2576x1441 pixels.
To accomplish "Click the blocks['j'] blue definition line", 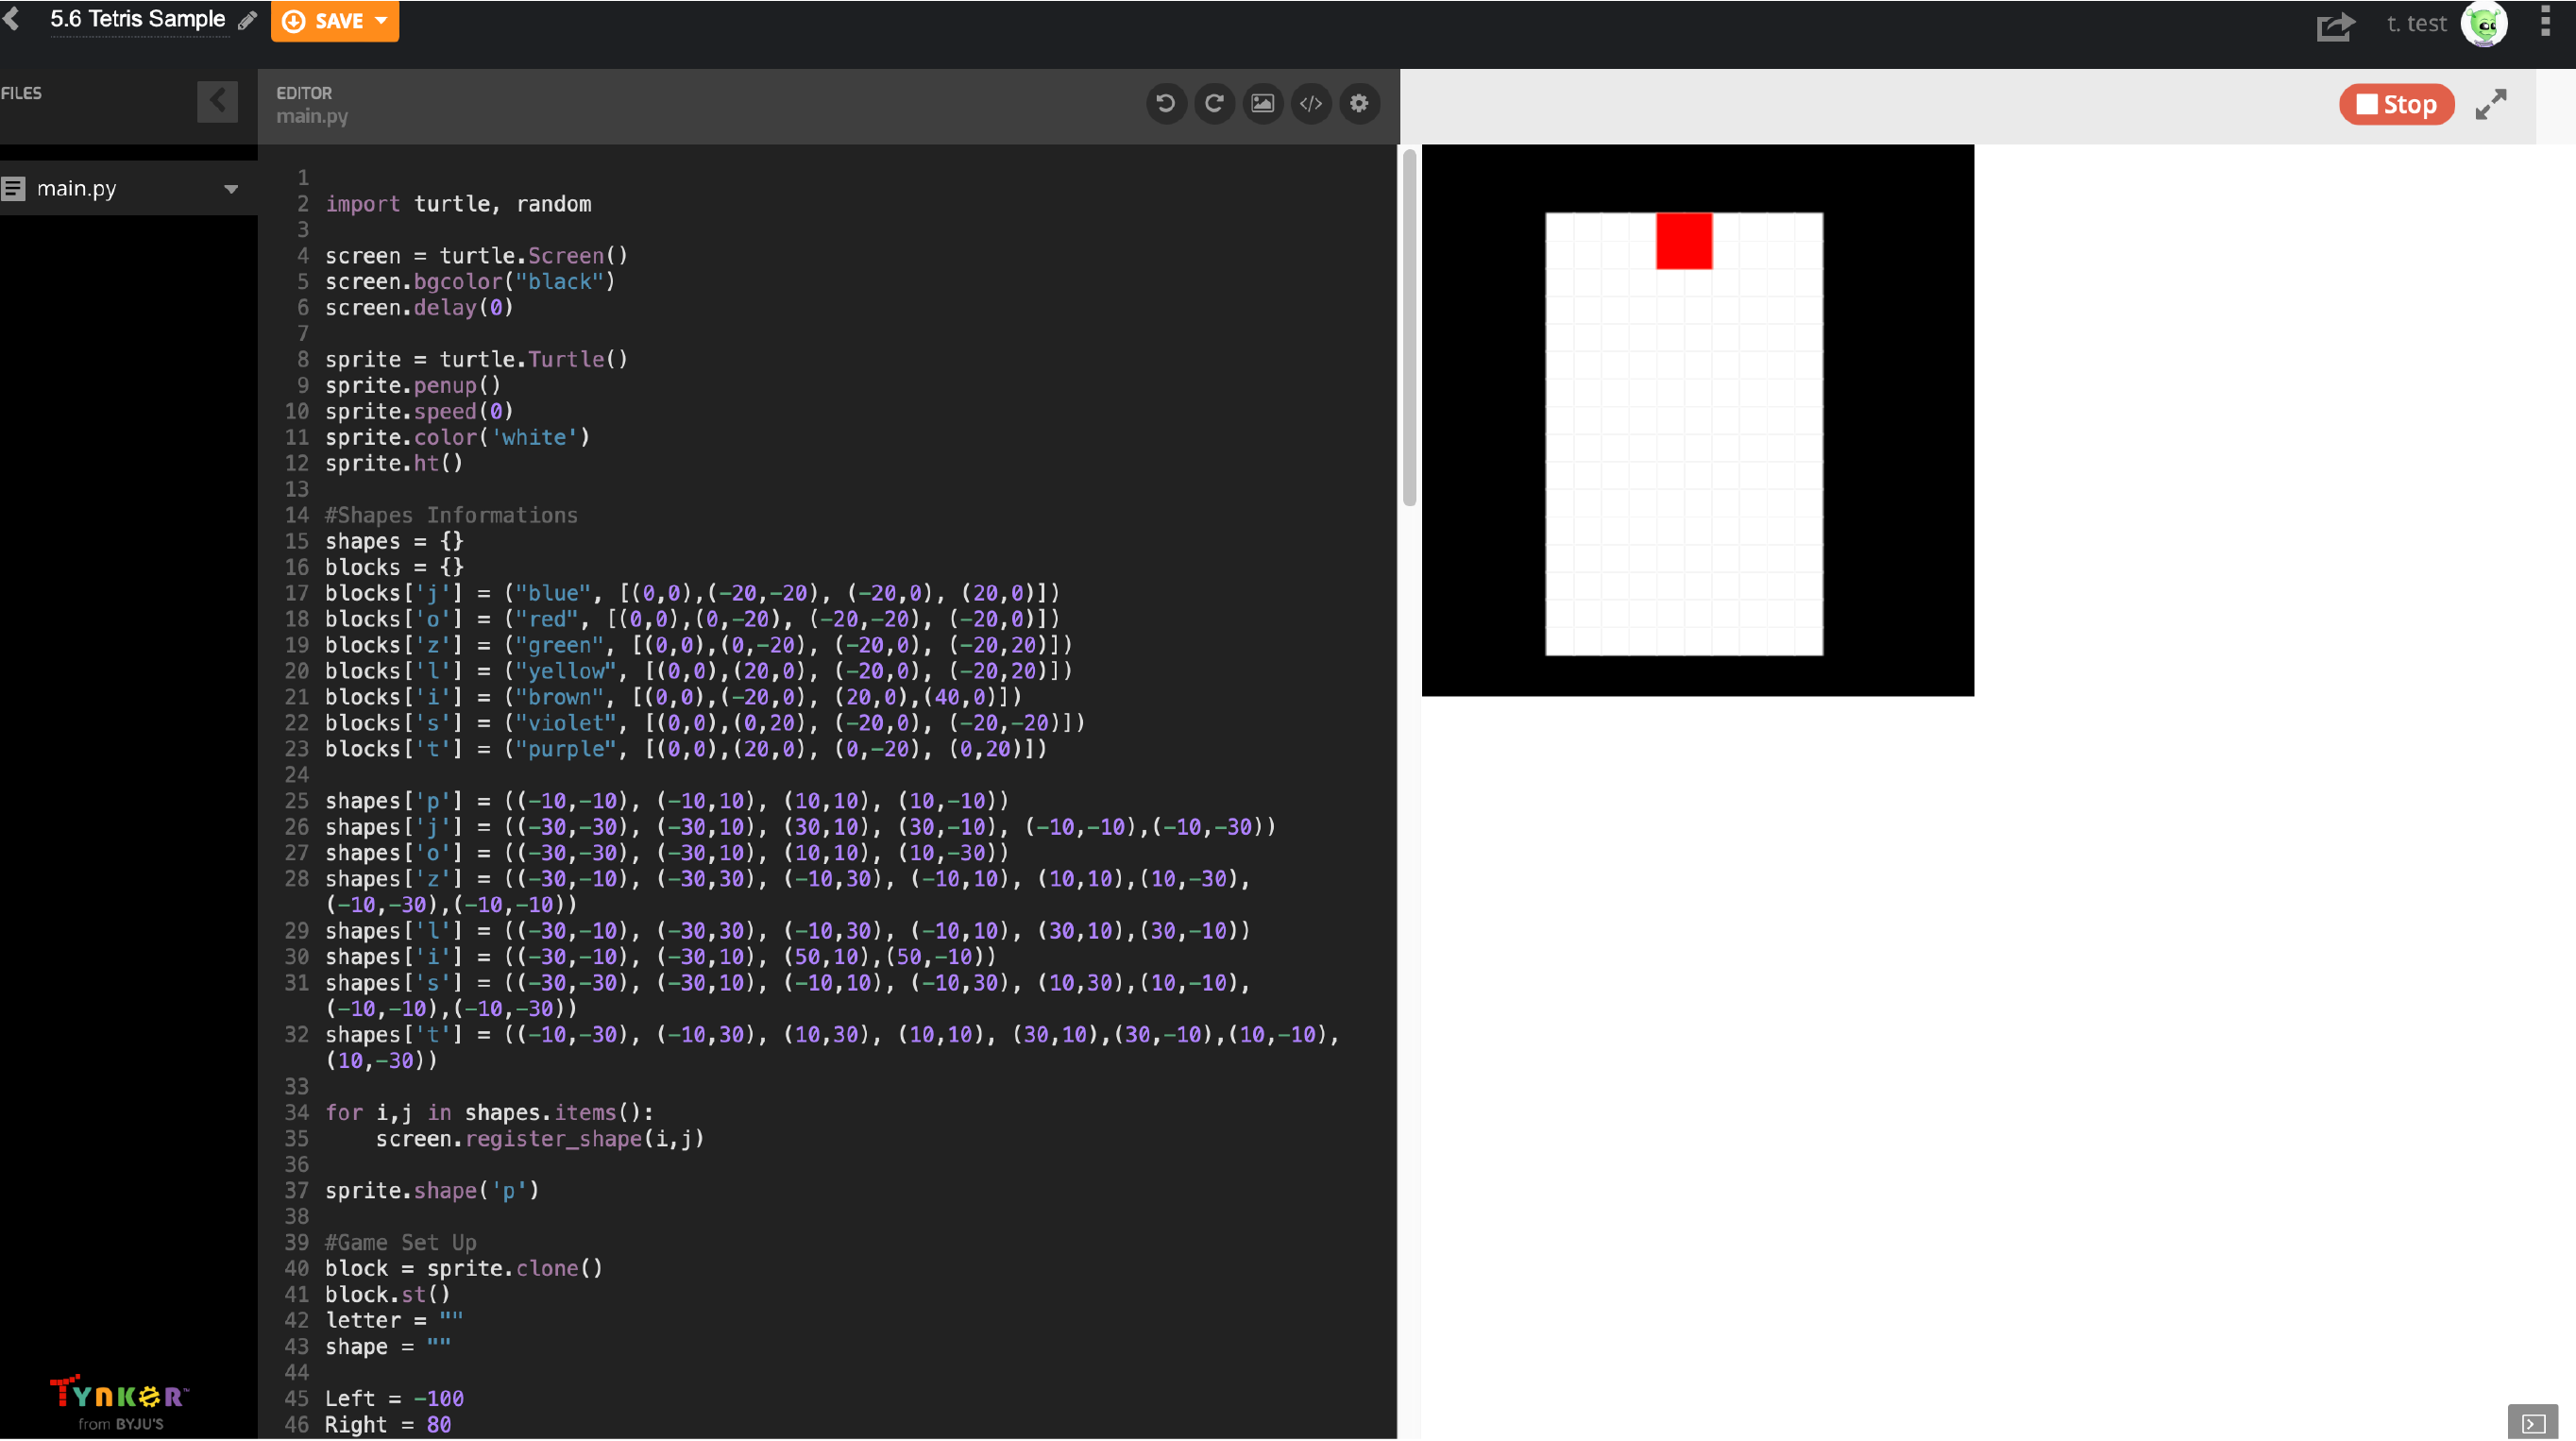I will [692, 593].
